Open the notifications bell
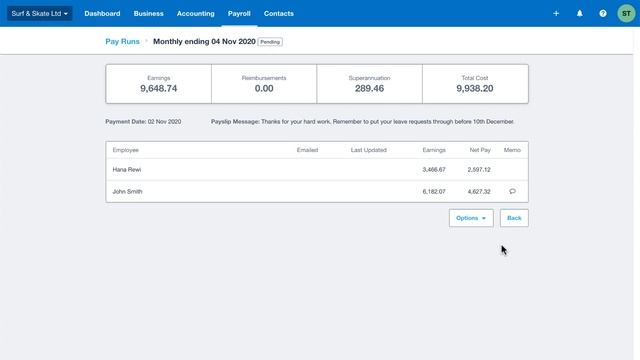The height and width of the screenshot is (360, 640). (x=580, y=13)
